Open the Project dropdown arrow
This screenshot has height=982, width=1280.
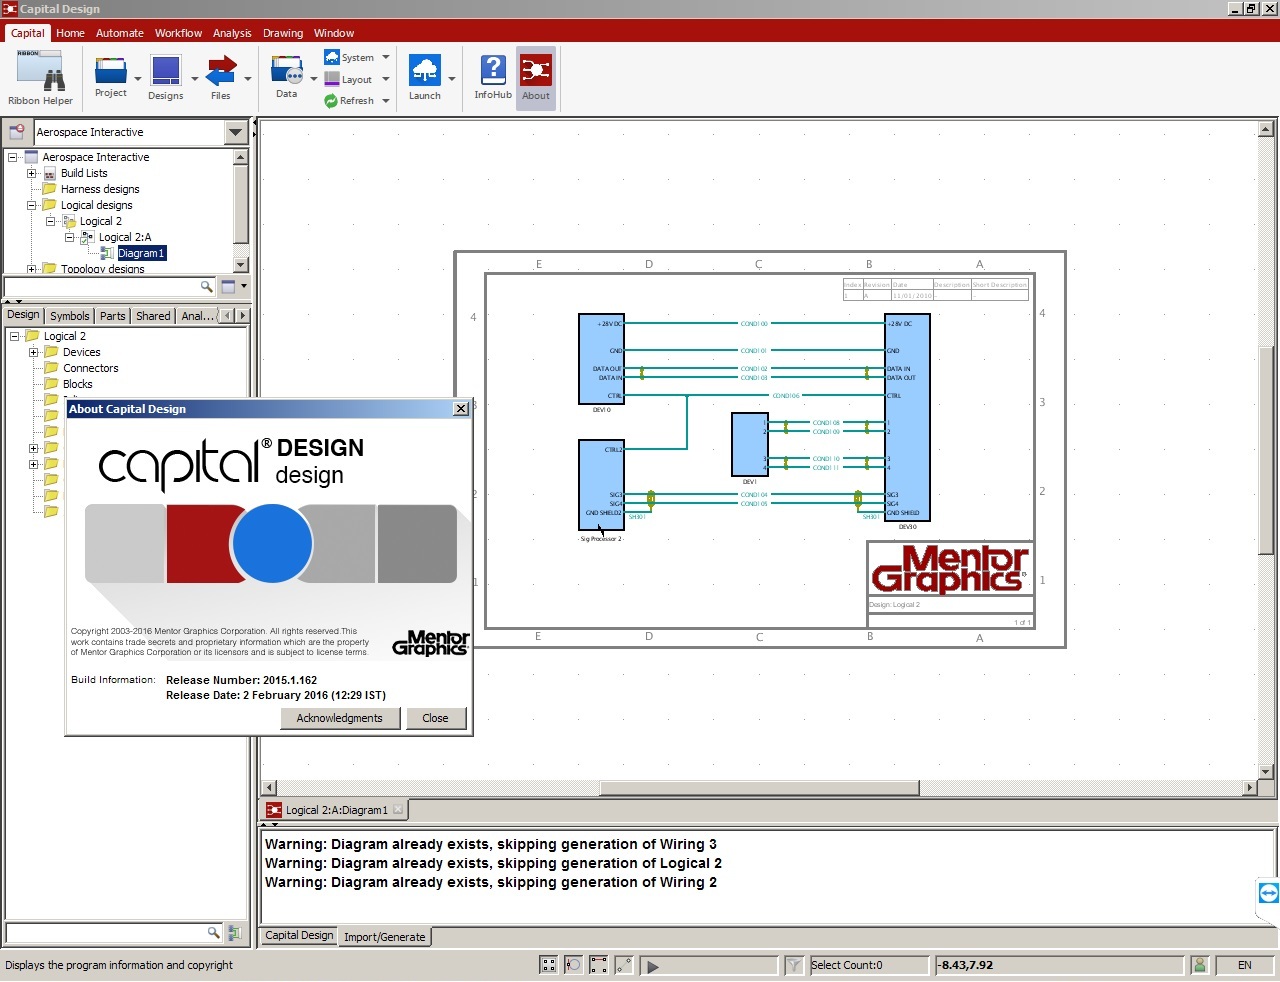(137, 79)
